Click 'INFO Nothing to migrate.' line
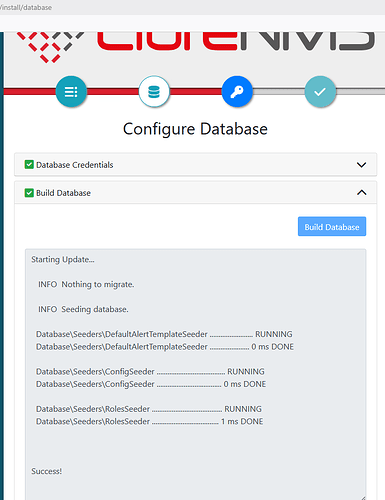The width and height of the screenshot is (385, 500). click(x=86, y=285)
